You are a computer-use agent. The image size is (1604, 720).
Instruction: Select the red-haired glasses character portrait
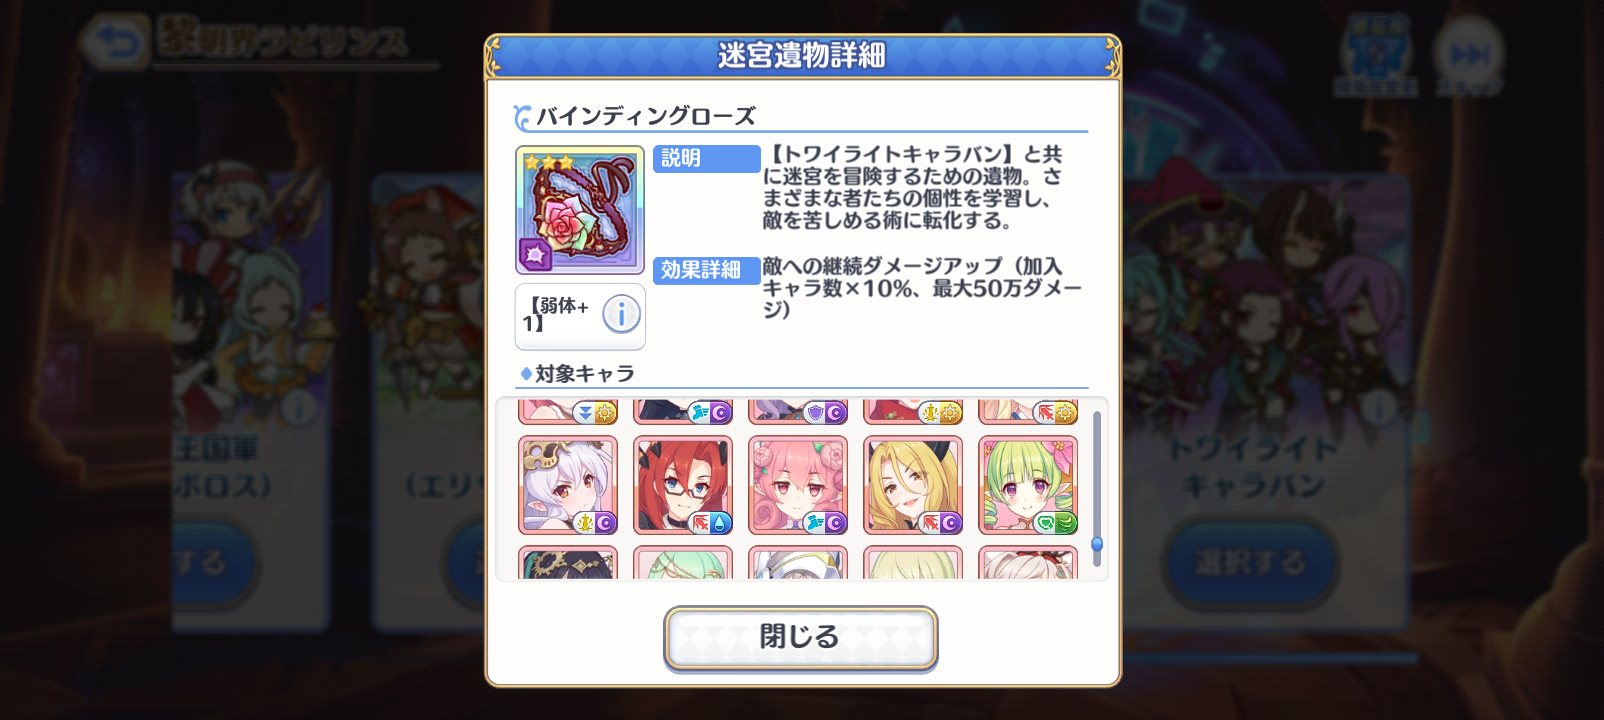[x=683, y=485]
